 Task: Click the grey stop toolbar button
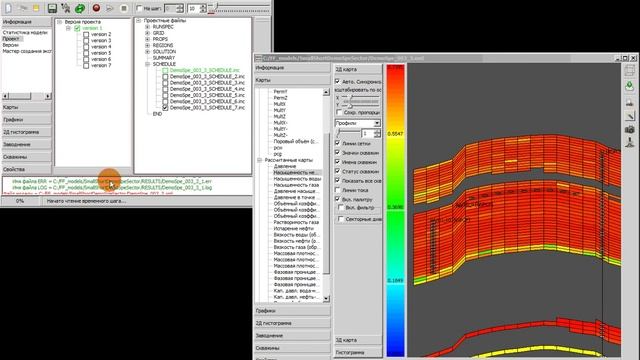[124, 8]
